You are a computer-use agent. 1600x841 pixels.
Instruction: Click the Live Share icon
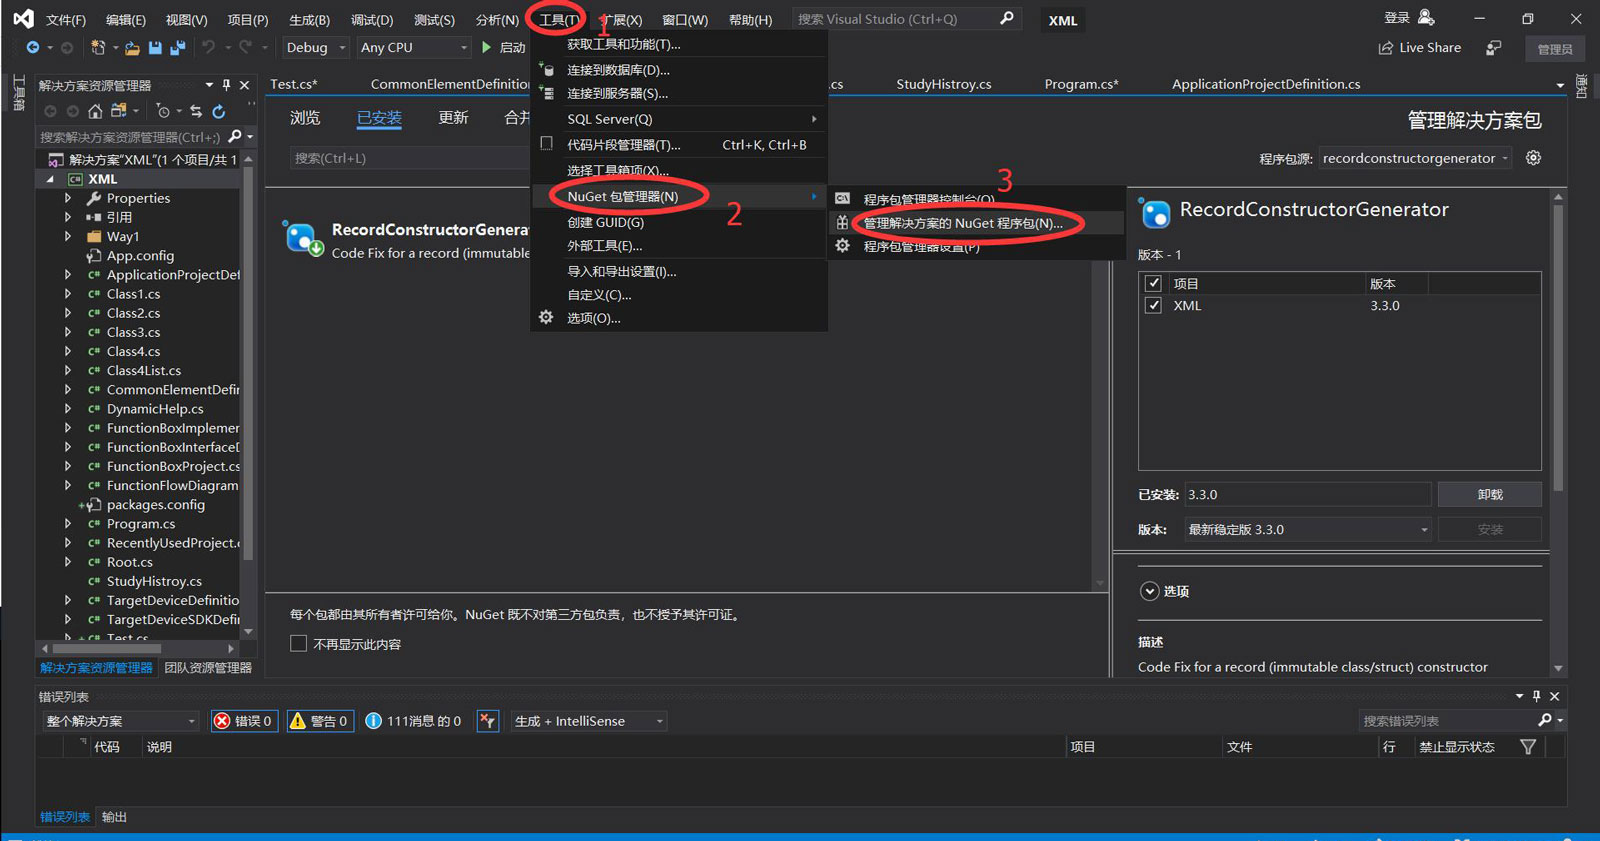pyautogui.click(x=1386, y=48)
